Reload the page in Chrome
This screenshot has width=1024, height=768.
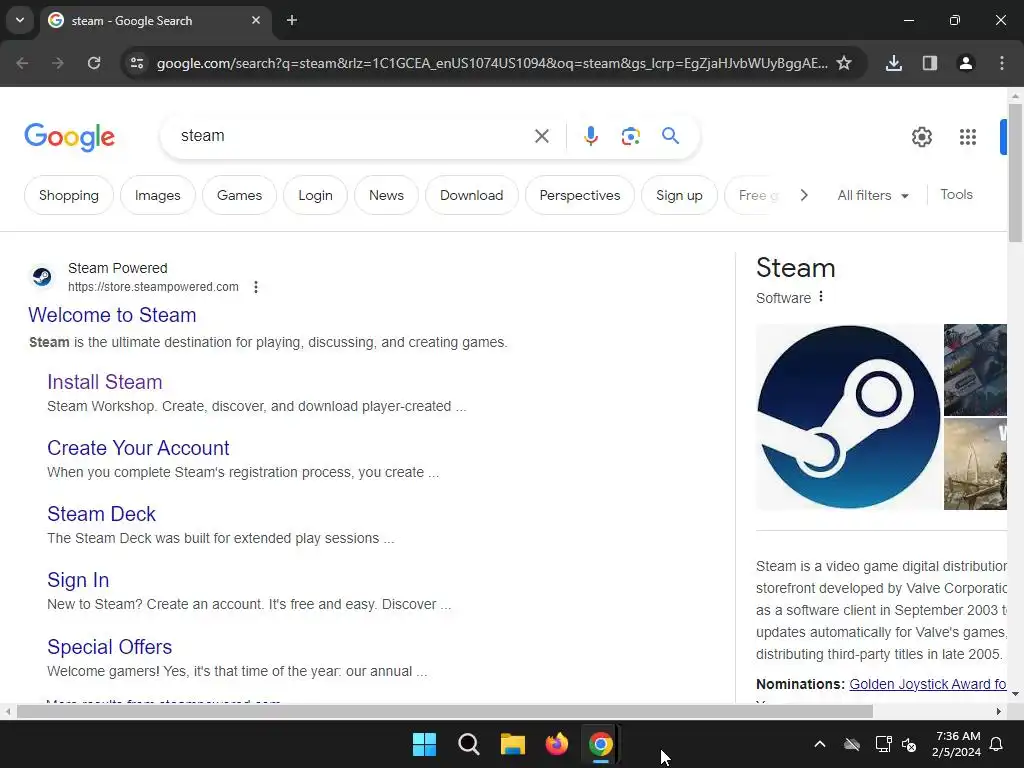pyautogui.click(x=94, y=63)
